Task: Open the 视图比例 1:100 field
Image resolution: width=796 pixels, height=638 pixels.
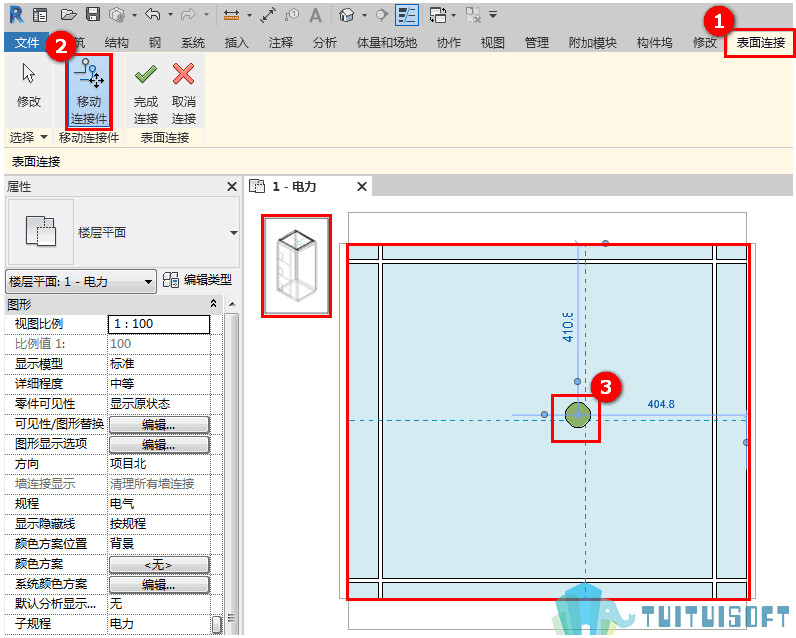Action: [x=159, y=324]
